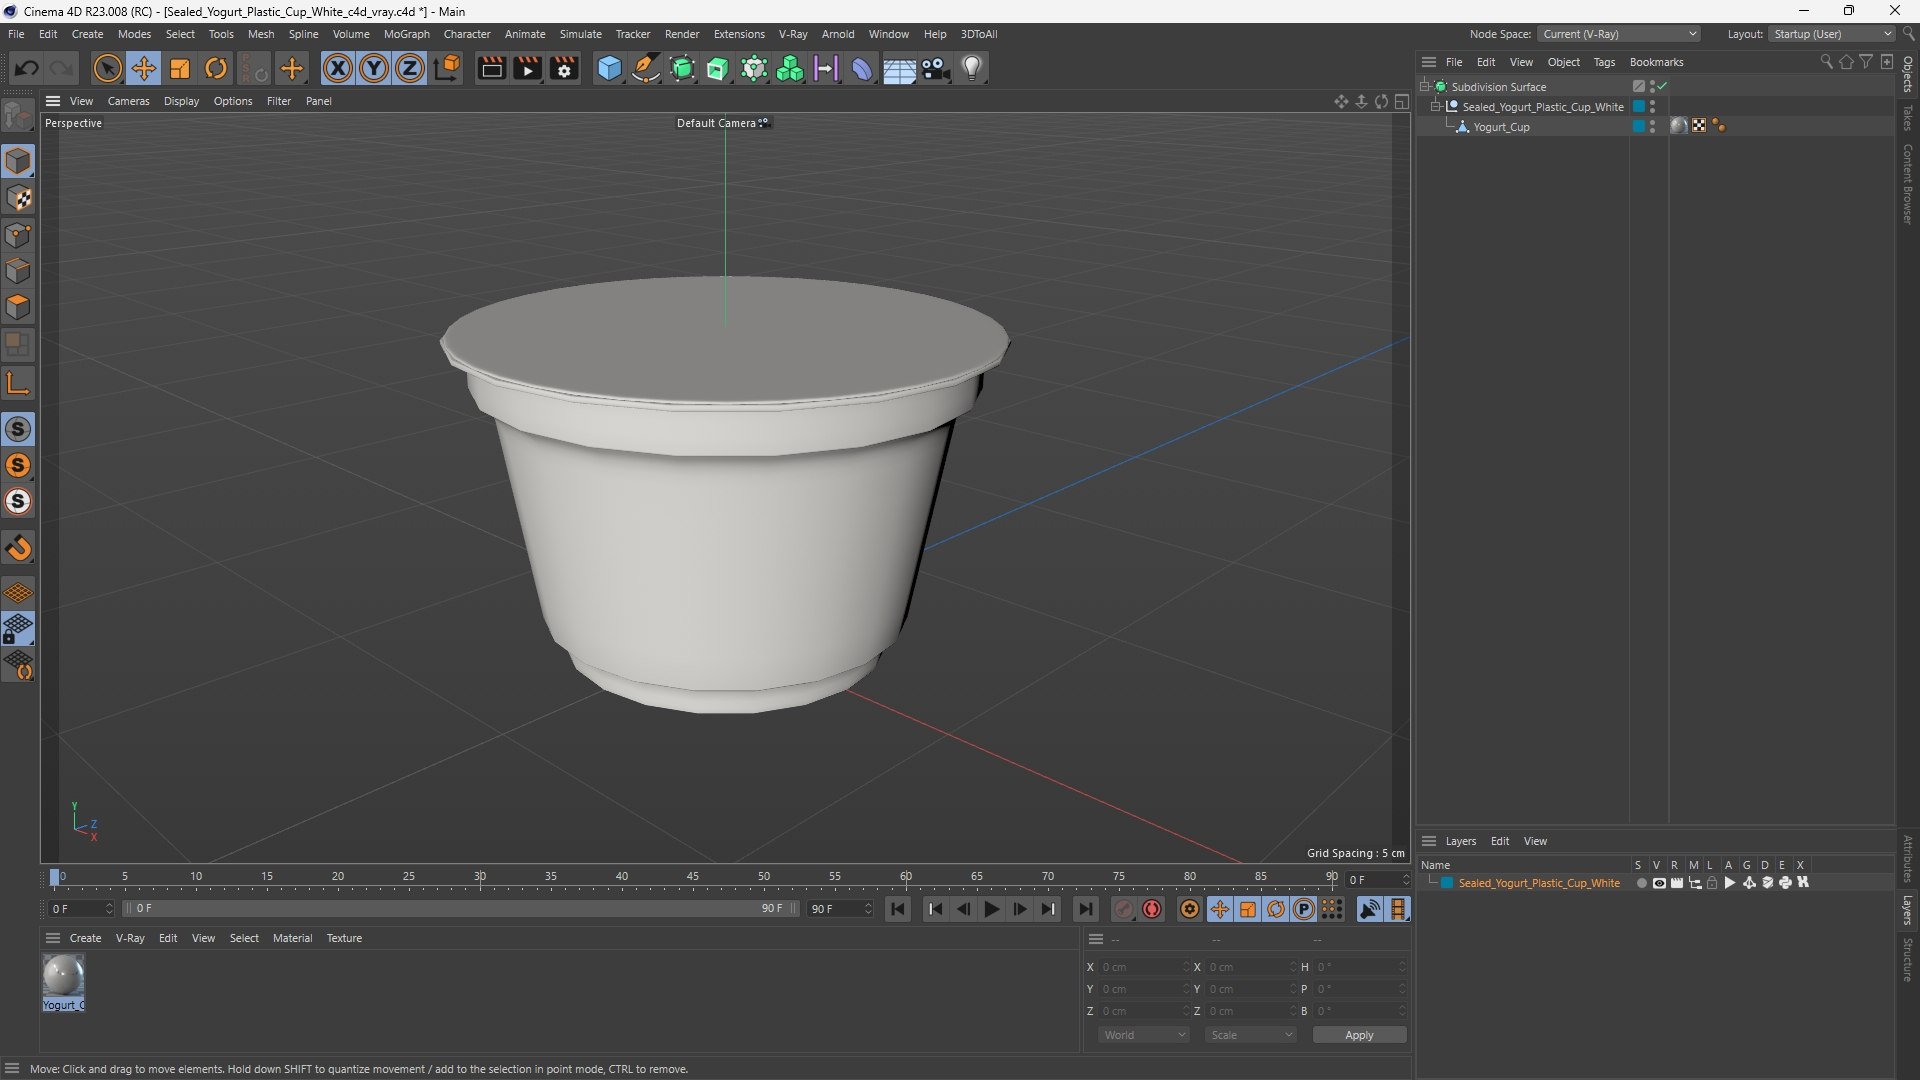Add a Light object bulb icon
1920x1080 pixels.
[972, 68]
